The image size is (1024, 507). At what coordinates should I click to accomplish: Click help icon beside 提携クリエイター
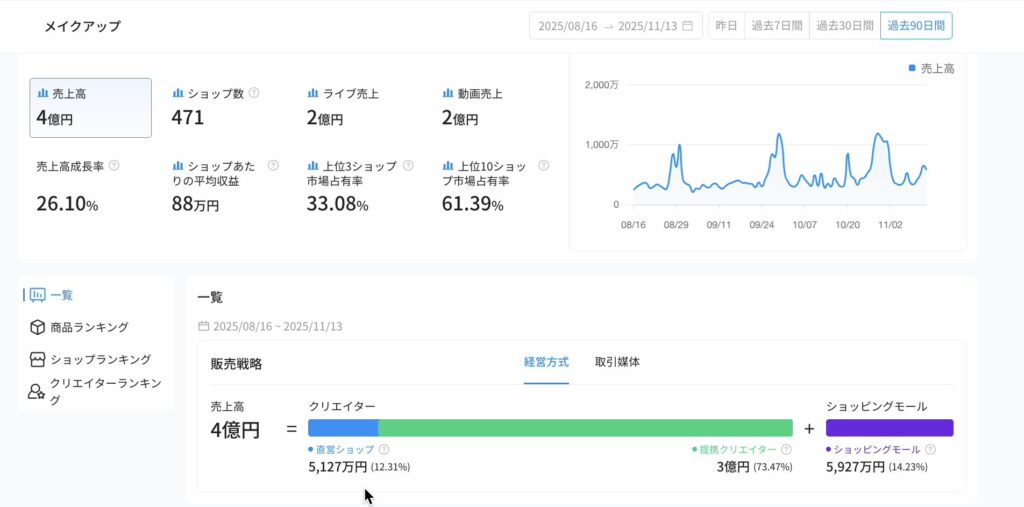(x=786, y=450)
